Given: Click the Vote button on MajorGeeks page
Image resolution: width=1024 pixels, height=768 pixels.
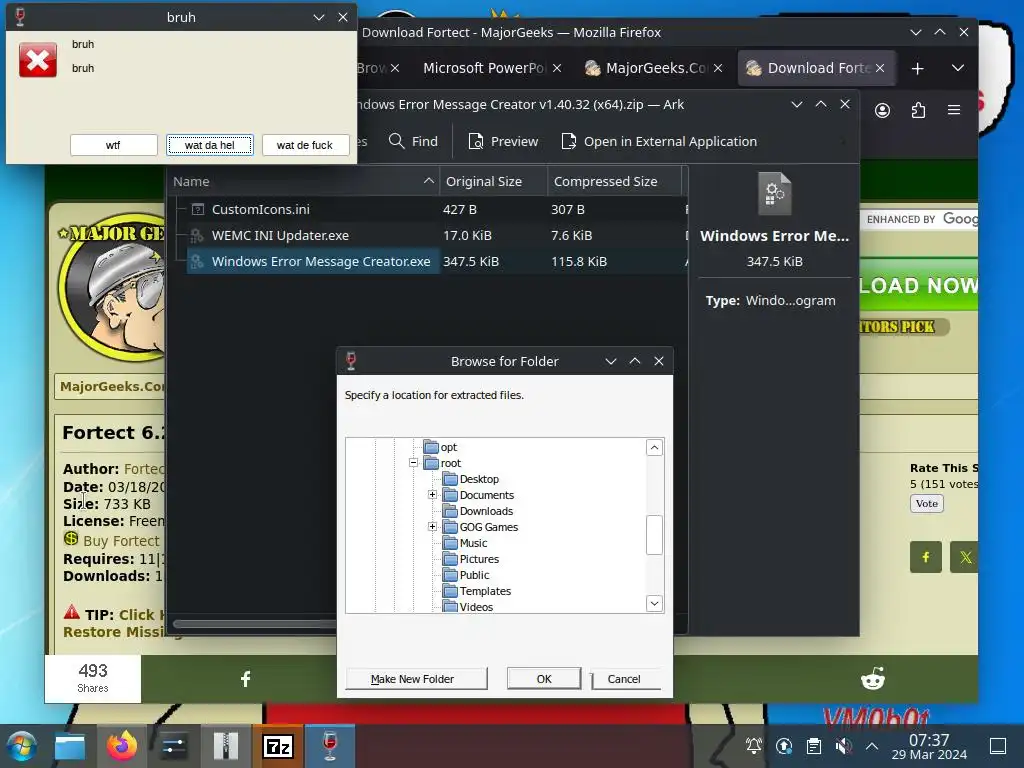Looking at the screenshot, I should tap(927, 504).
